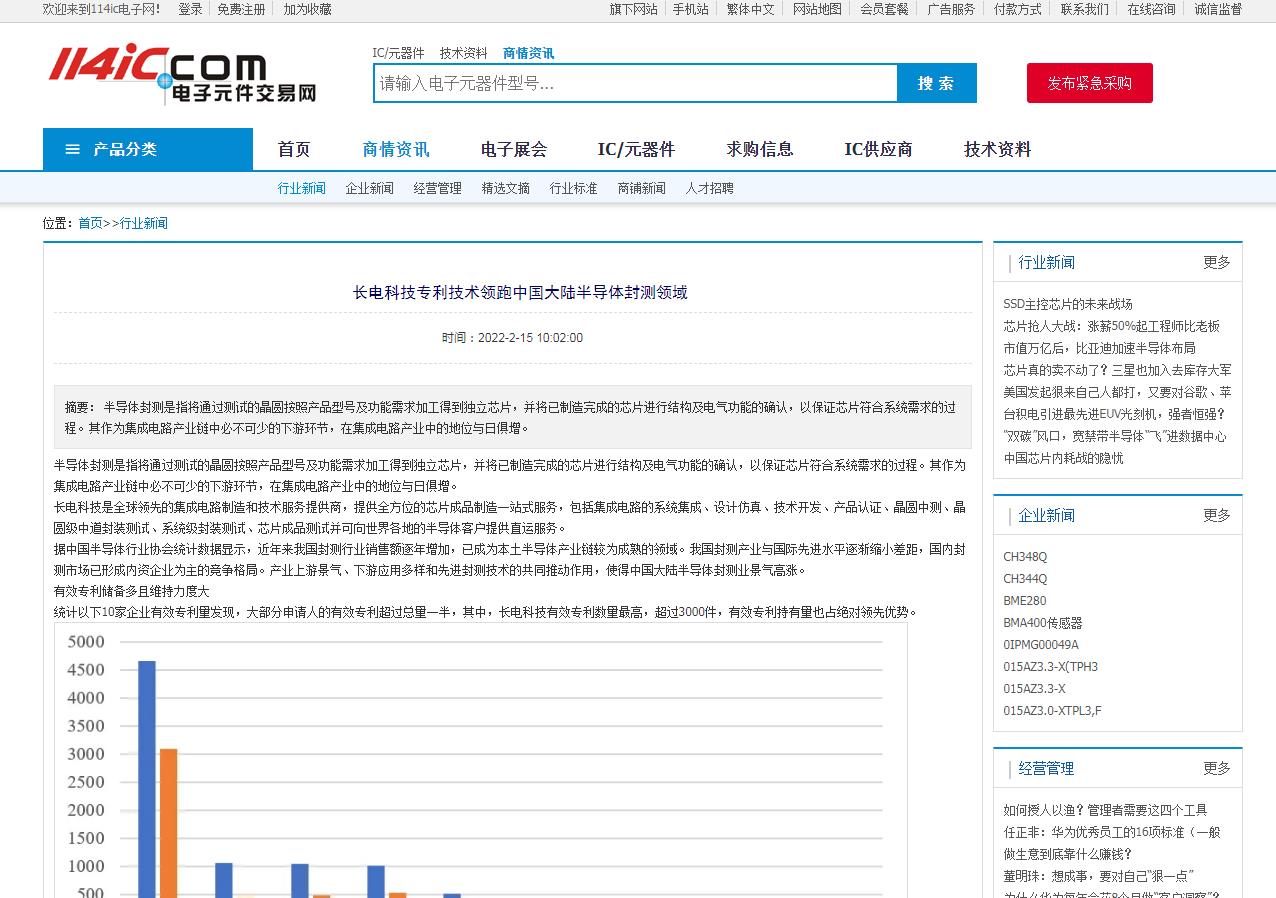1276x898 pixels.
Task: Open article 芯片抢人大战 涨薪50%
Action: click(x=1111, y=326)
